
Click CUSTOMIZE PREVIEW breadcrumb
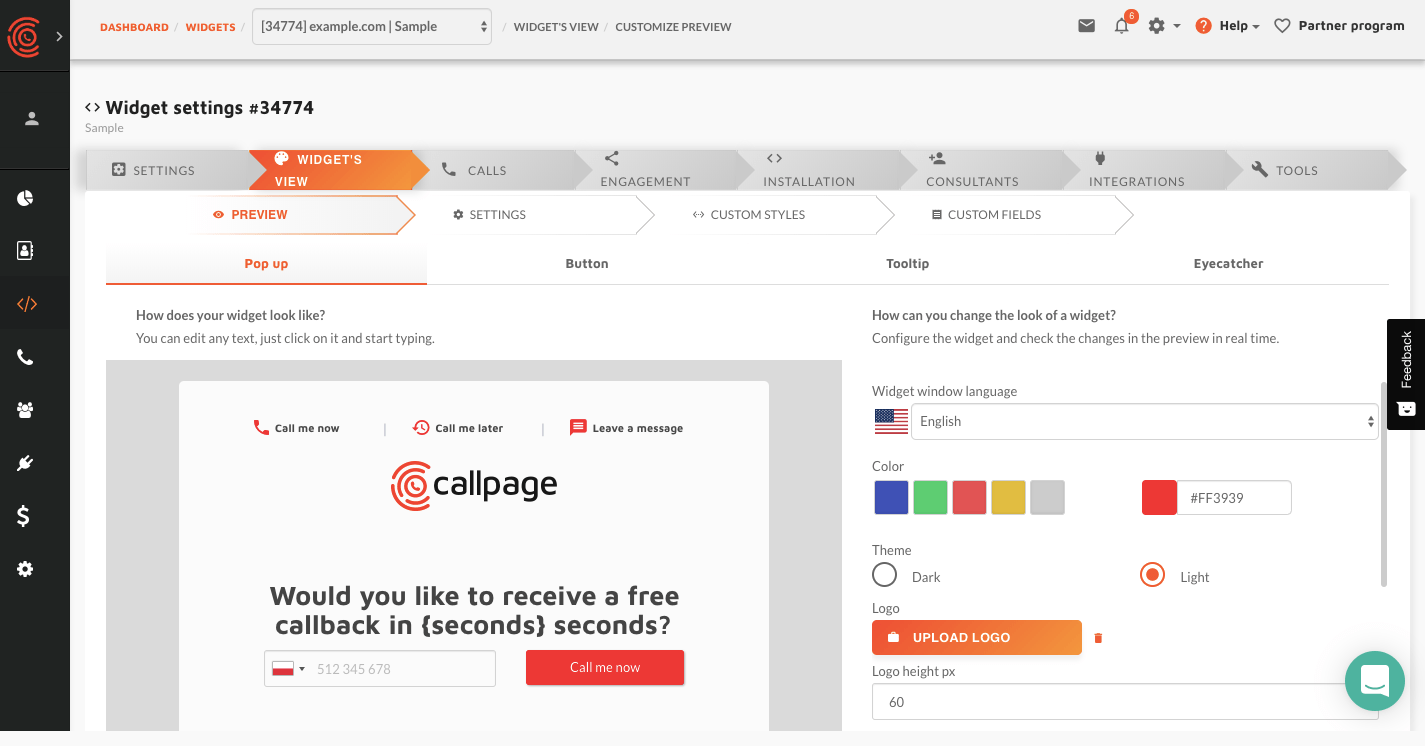673,27
